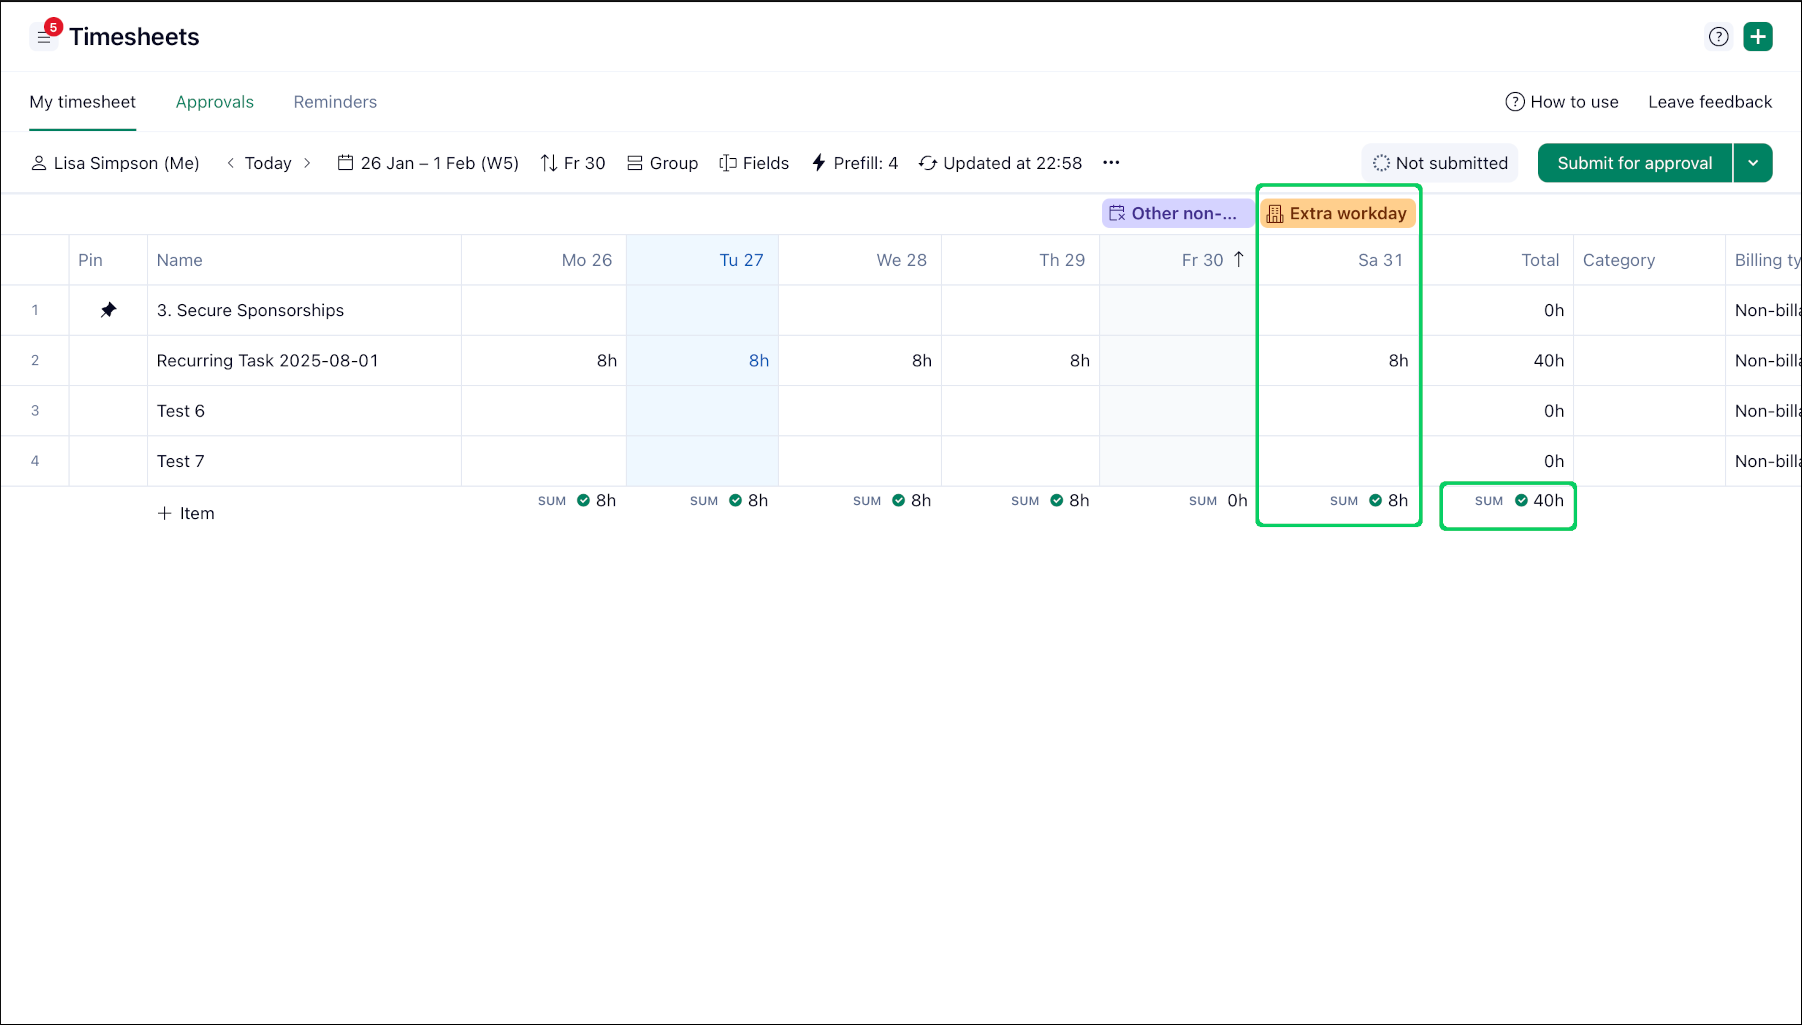Image resolution: width=1802 pixels, height=1025 pixels.
Task: Unpin the Secure Sponsorships row pin icon
Action: point(108,310)
